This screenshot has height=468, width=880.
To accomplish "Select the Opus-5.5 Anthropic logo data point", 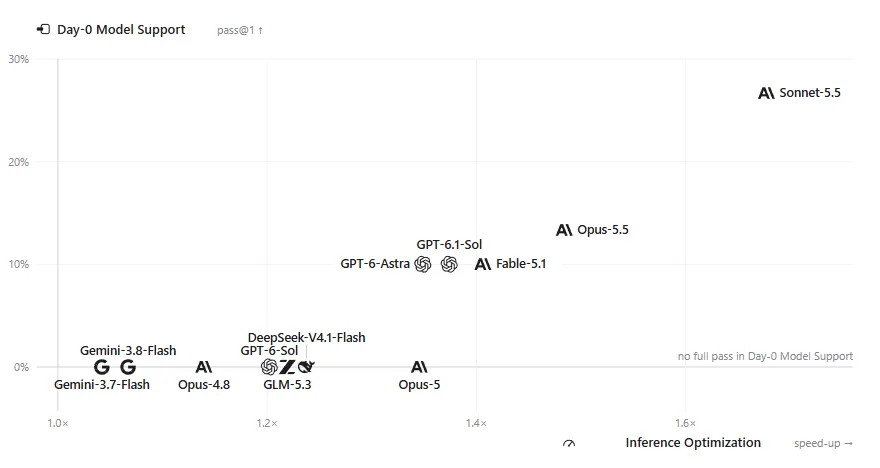I will 564,230.
